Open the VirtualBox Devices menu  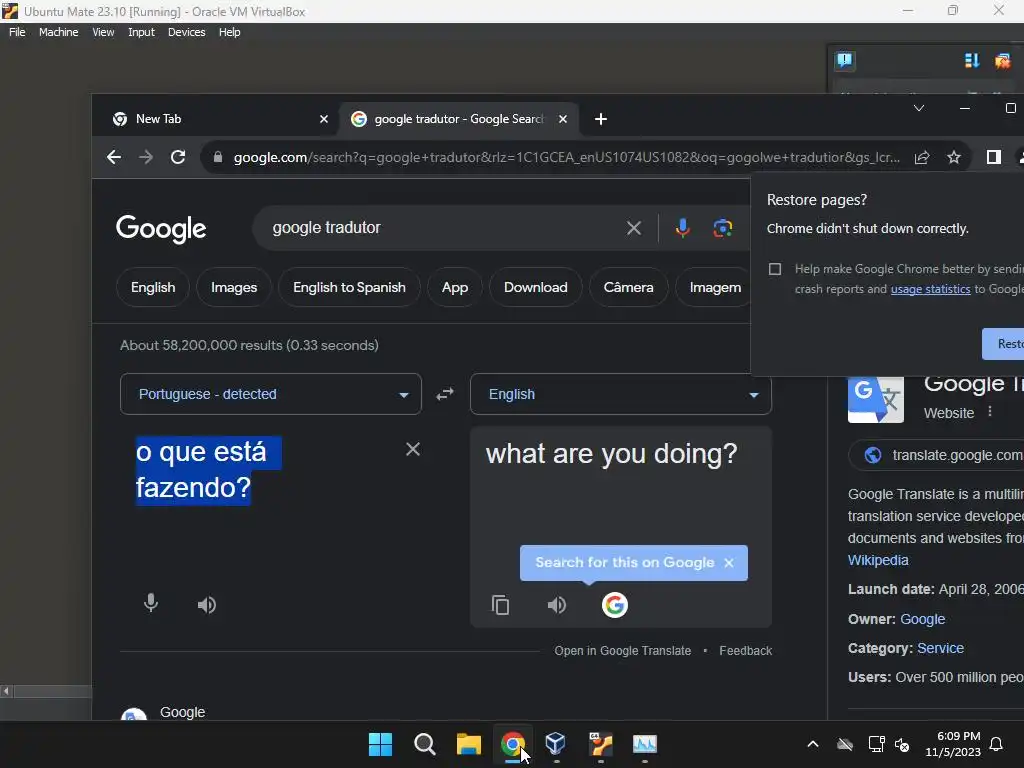pos(186,32)
